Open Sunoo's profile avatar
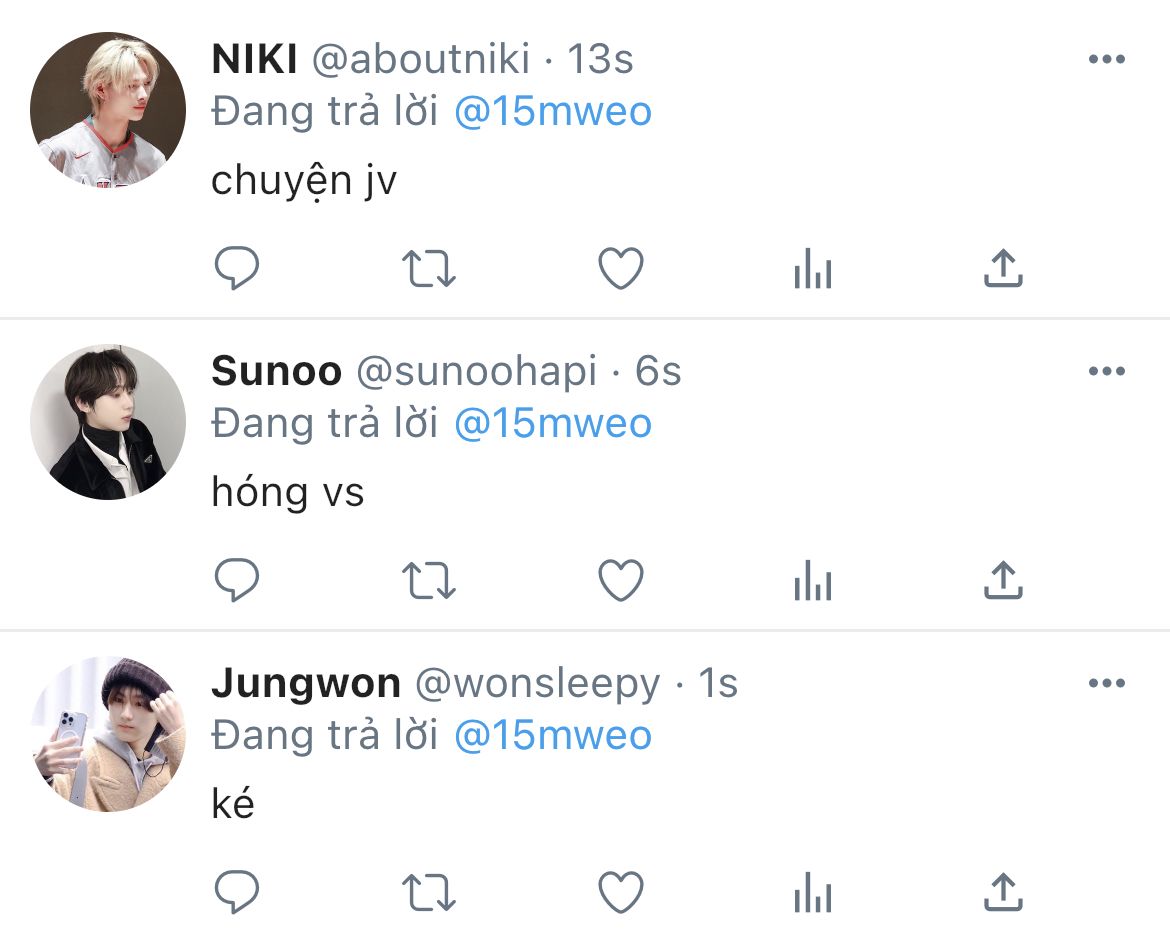This screenshot has height=934, width=1170. click(x=107, y=421)
